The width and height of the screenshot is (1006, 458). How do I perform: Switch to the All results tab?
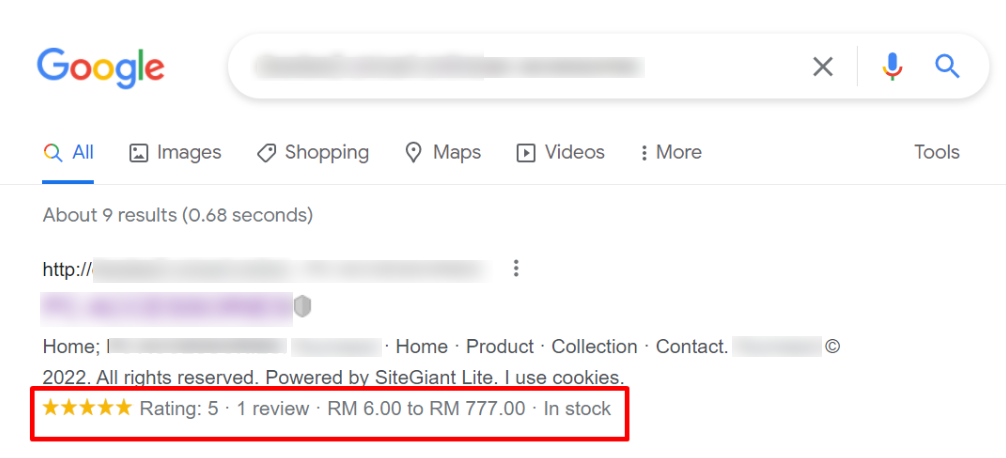tap(68, 153)
